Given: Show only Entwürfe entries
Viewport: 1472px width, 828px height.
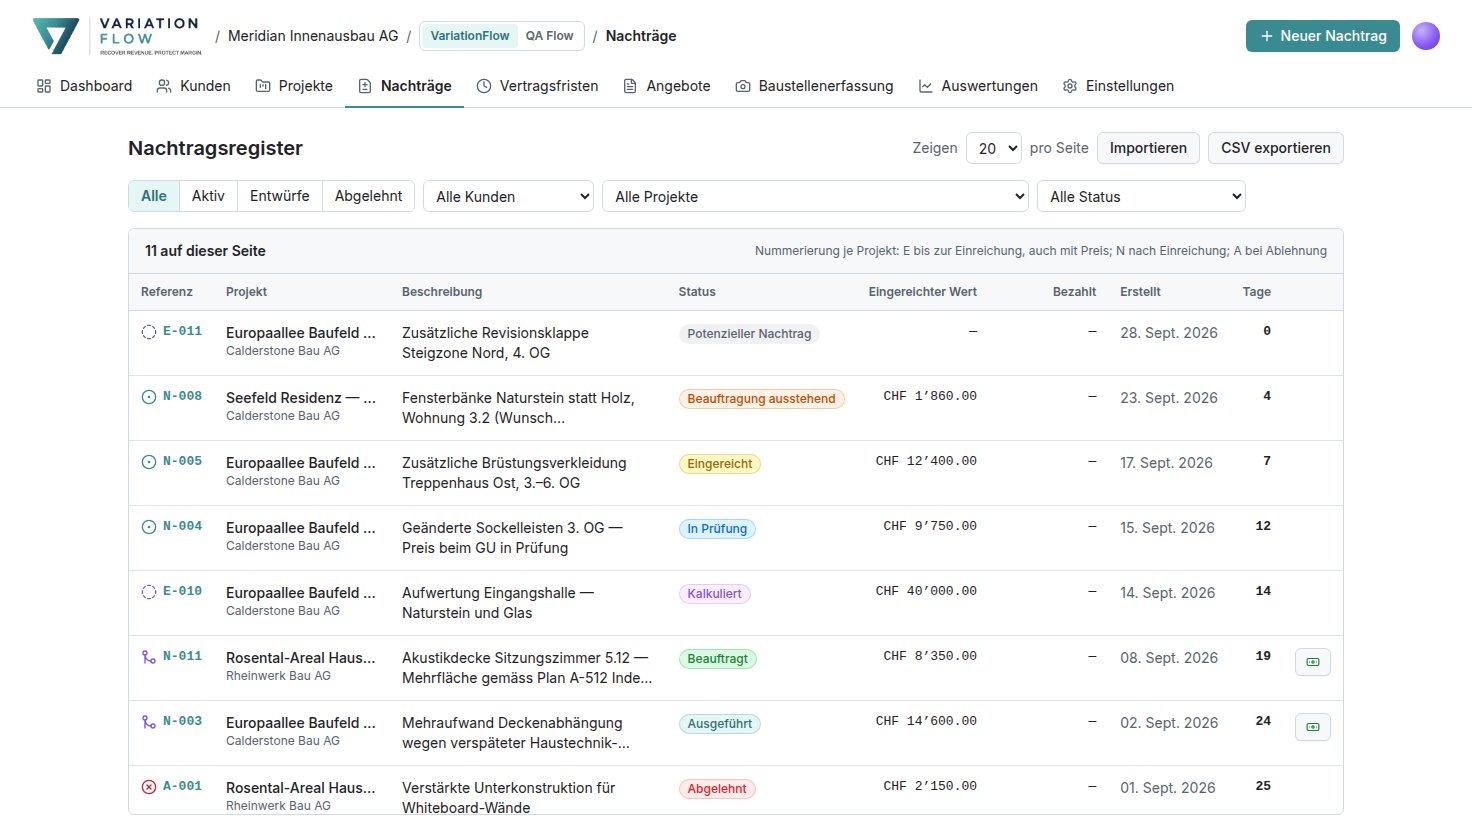Looking at the screenshot, I should tap(280, 196).
